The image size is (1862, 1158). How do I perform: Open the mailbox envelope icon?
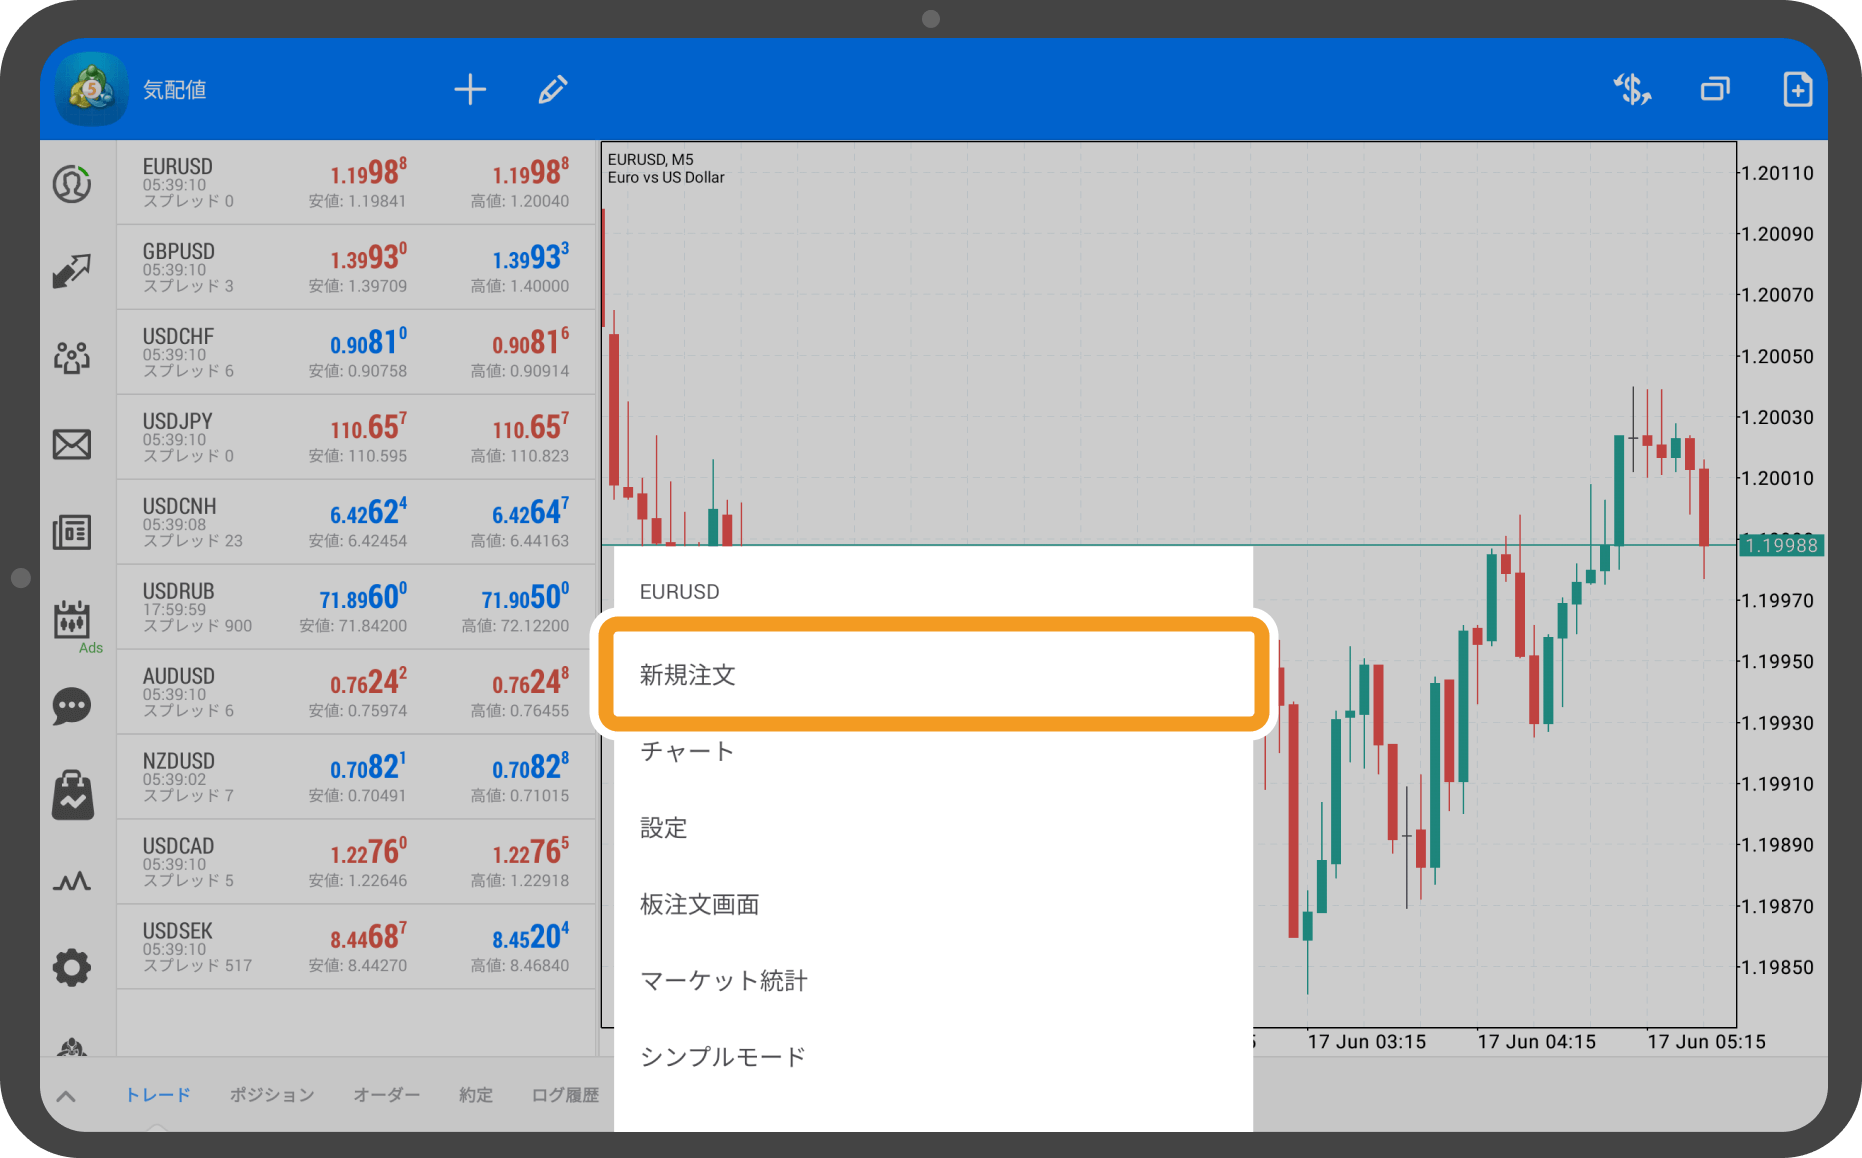[72, 444]
